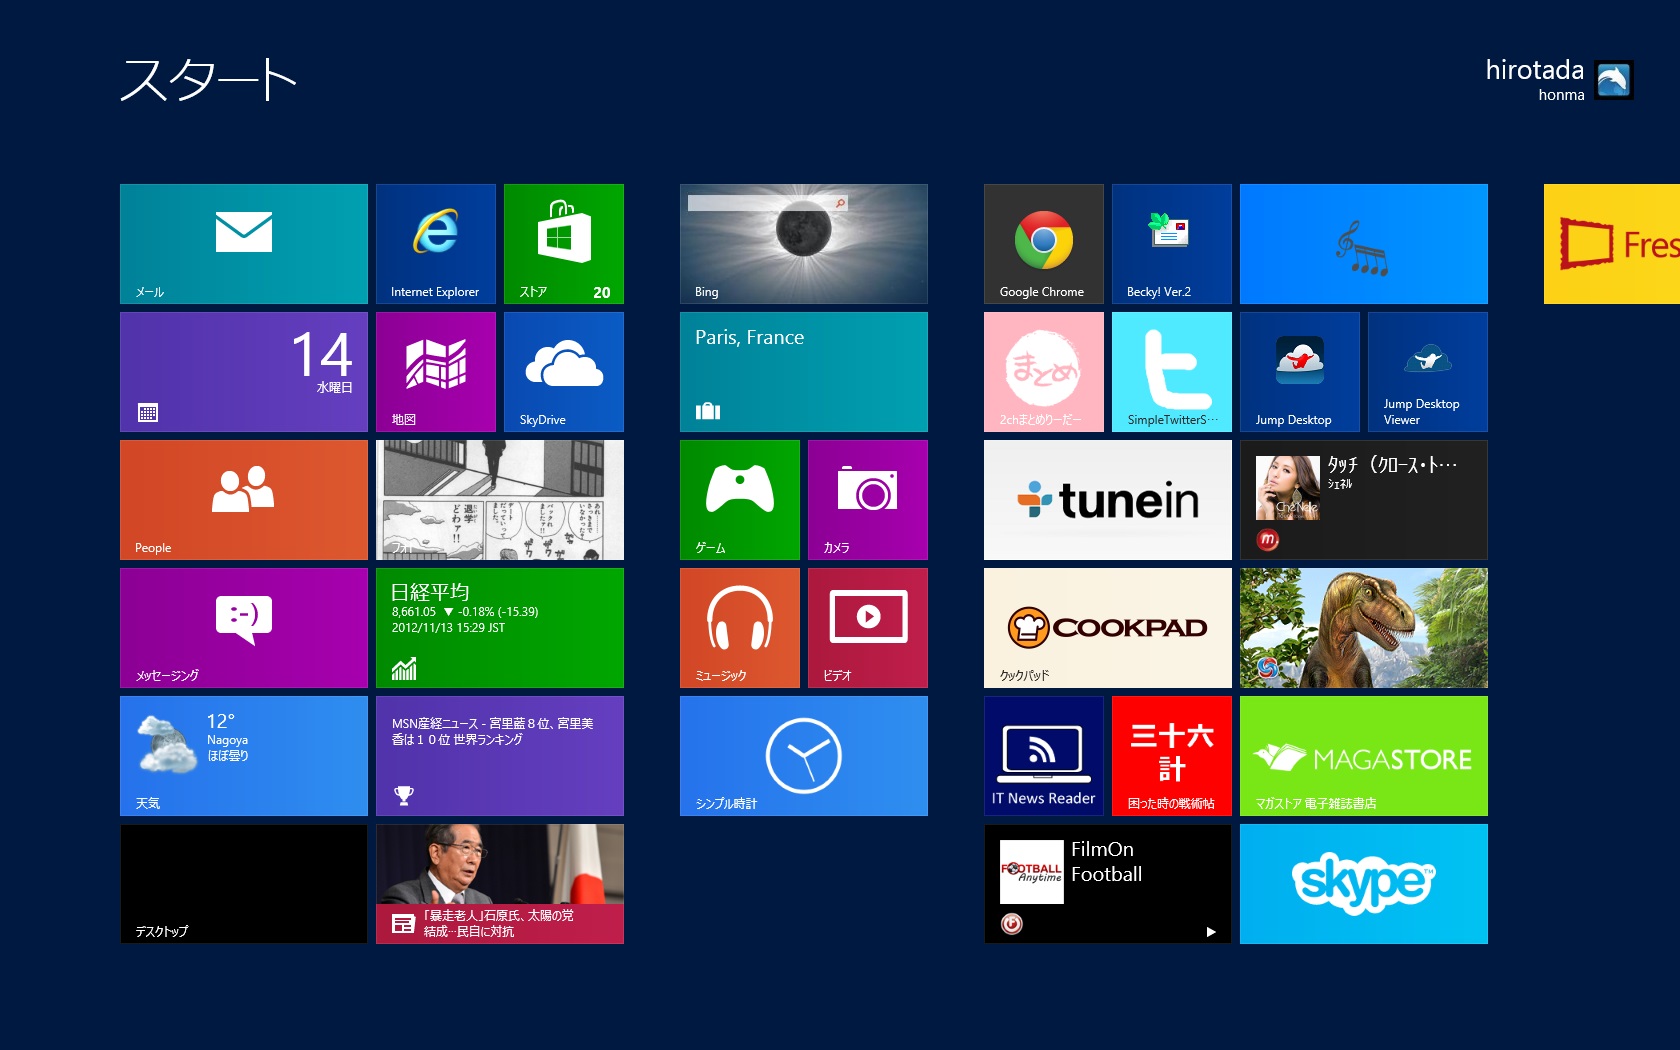Open the manga Photos tile
Viewport: 1680px width, 1050px height.
(500, 500)
